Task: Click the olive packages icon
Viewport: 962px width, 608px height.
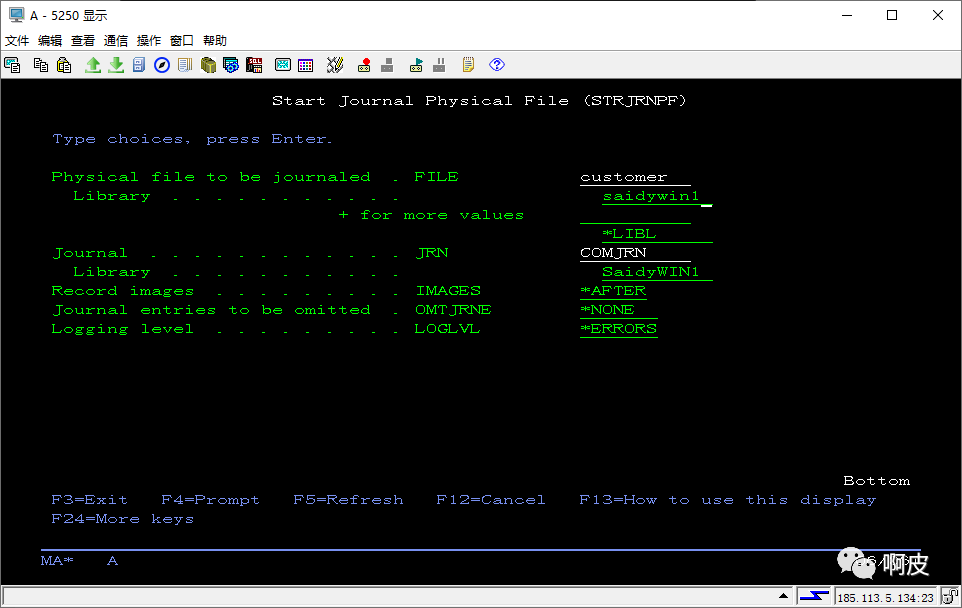Action: [208, 65]
